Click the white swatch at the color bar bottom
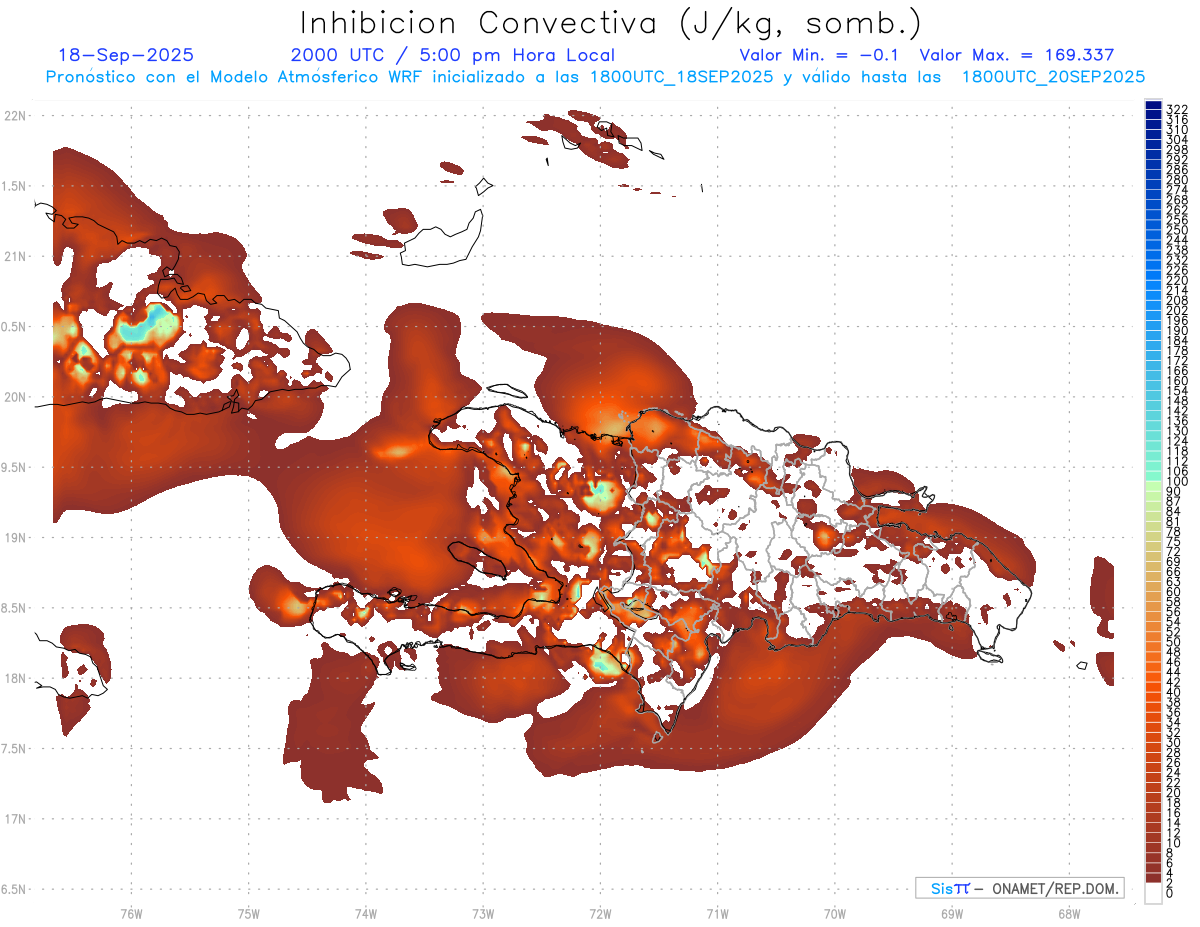 [1153, 893]
